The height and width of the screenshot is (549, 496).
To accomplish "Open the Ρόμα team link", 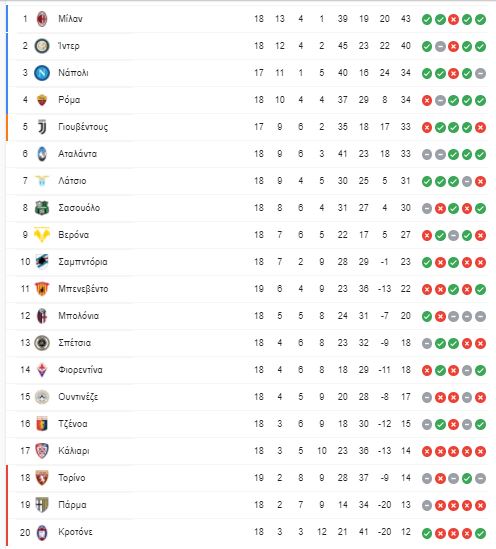I will click(x=69, y=100).
